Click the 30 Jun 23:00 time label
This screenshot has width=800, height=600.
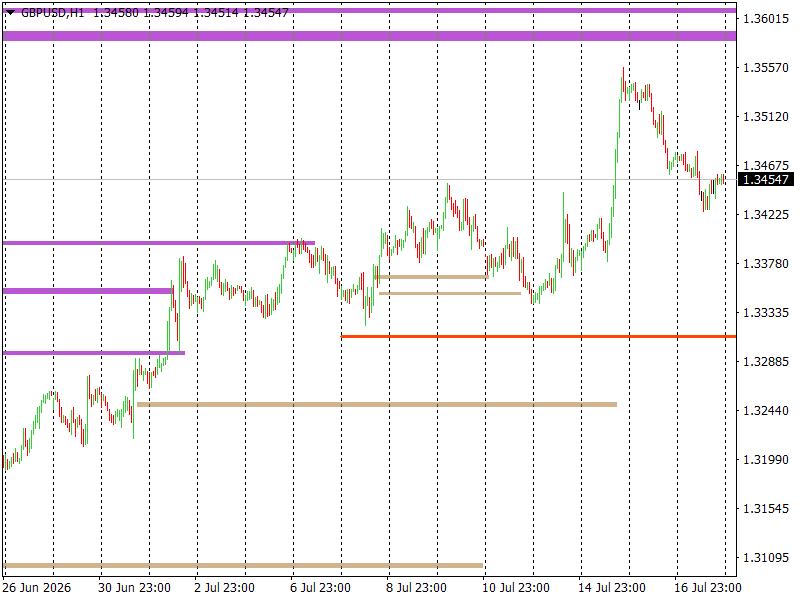pyautogui.click(x=134, y=588)
